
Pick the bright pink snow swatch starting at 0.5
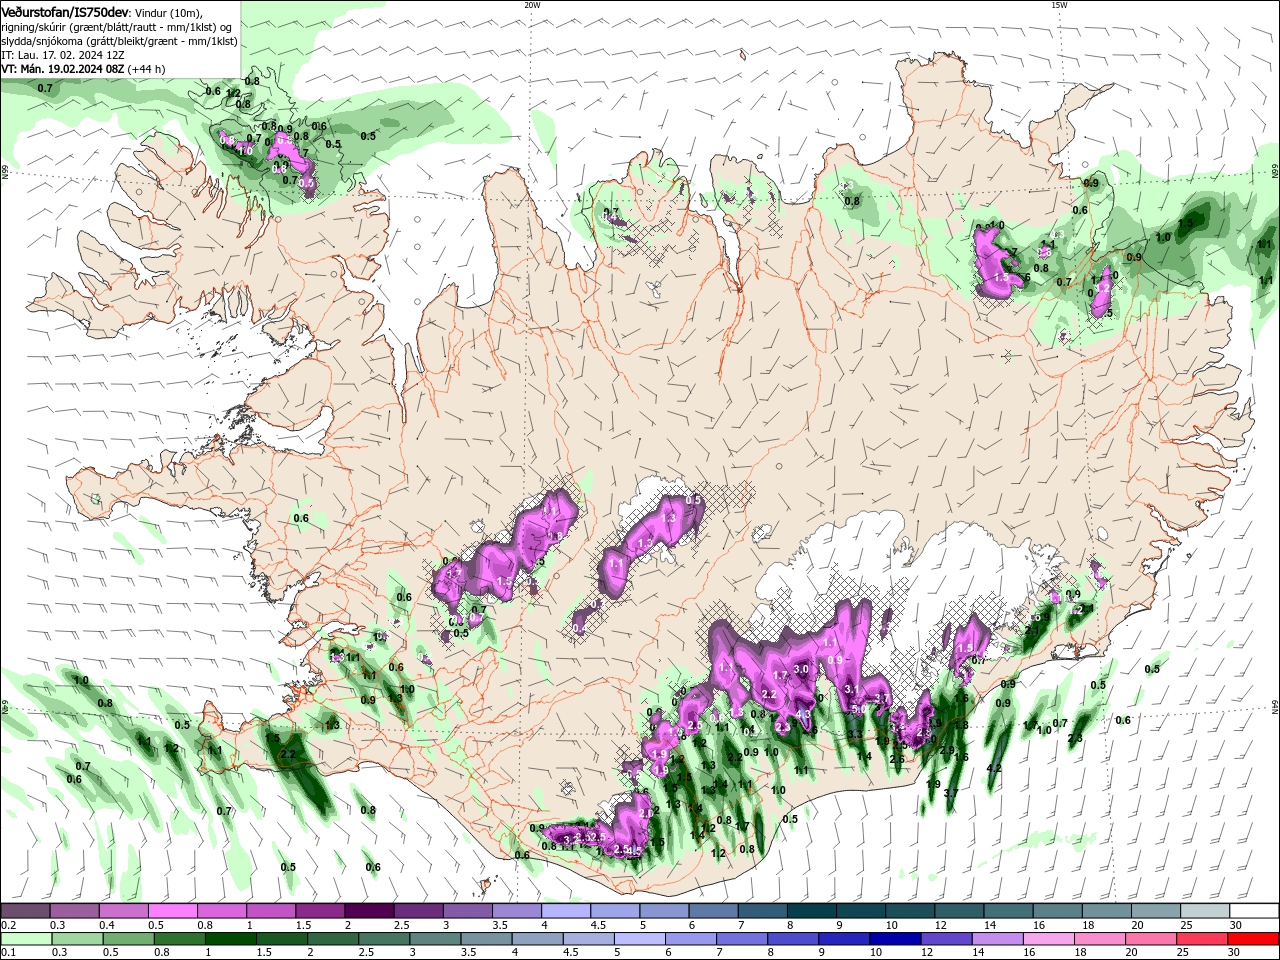[172, 911]
